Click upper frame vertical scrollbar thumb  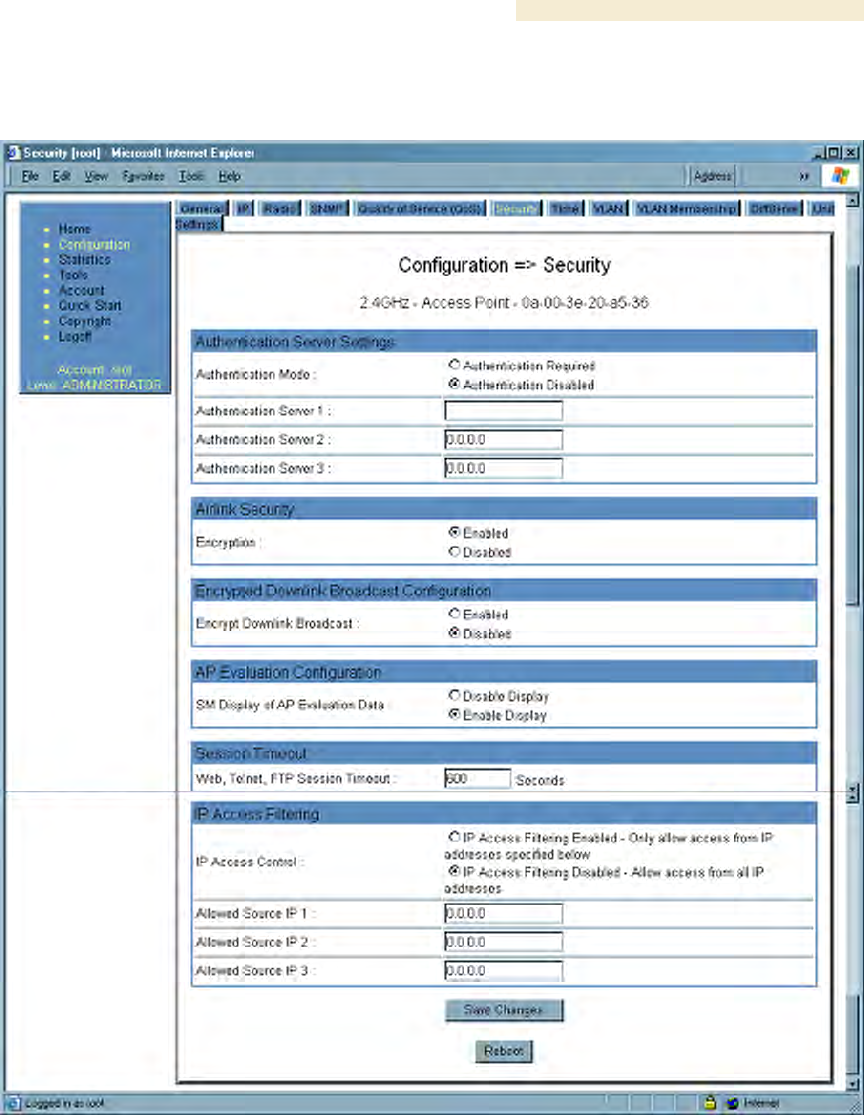coord(853,434)
